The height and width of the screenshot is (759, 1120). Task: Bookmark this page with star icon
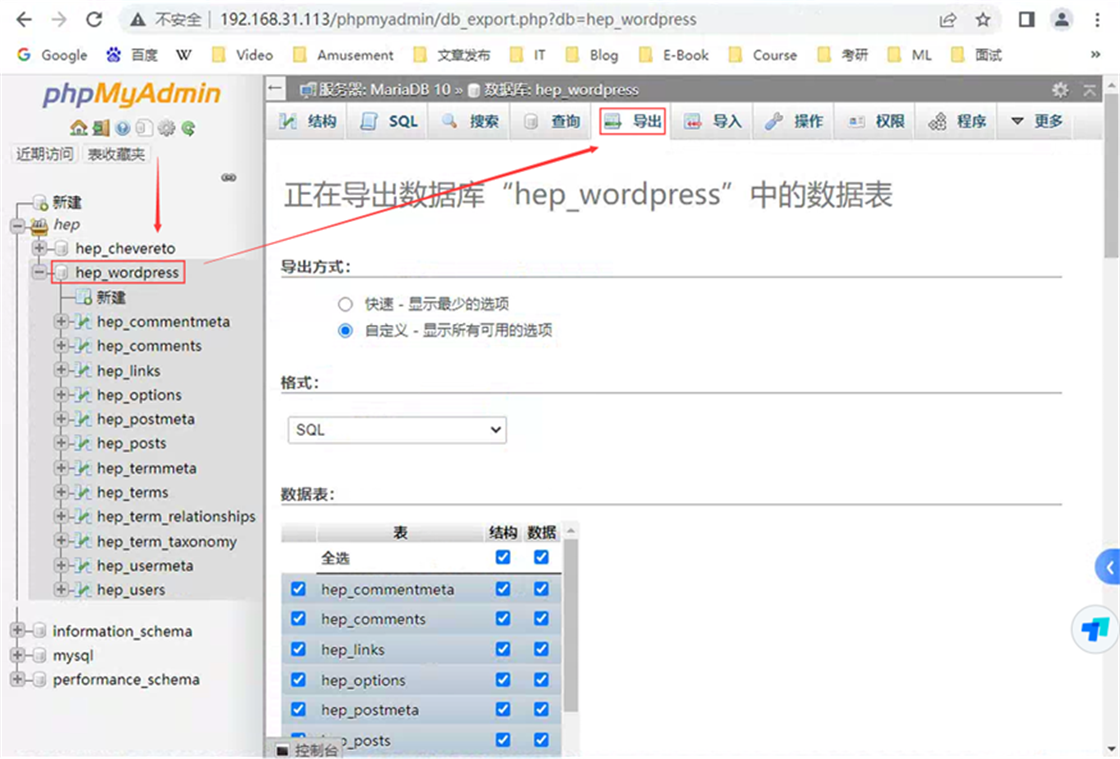[x=983, y=20]
